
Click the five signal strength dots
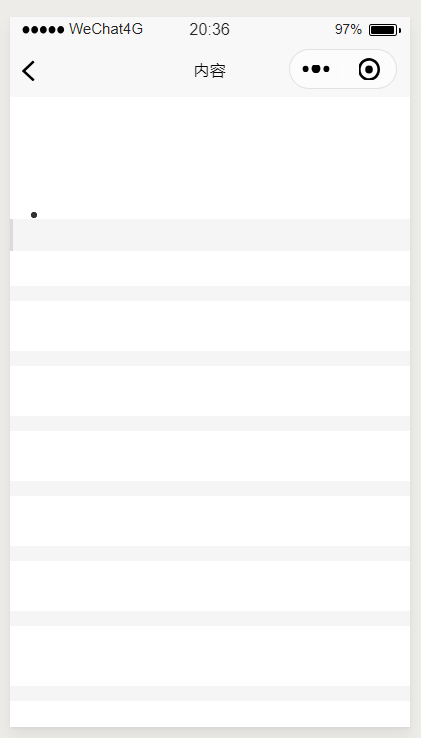43,30
